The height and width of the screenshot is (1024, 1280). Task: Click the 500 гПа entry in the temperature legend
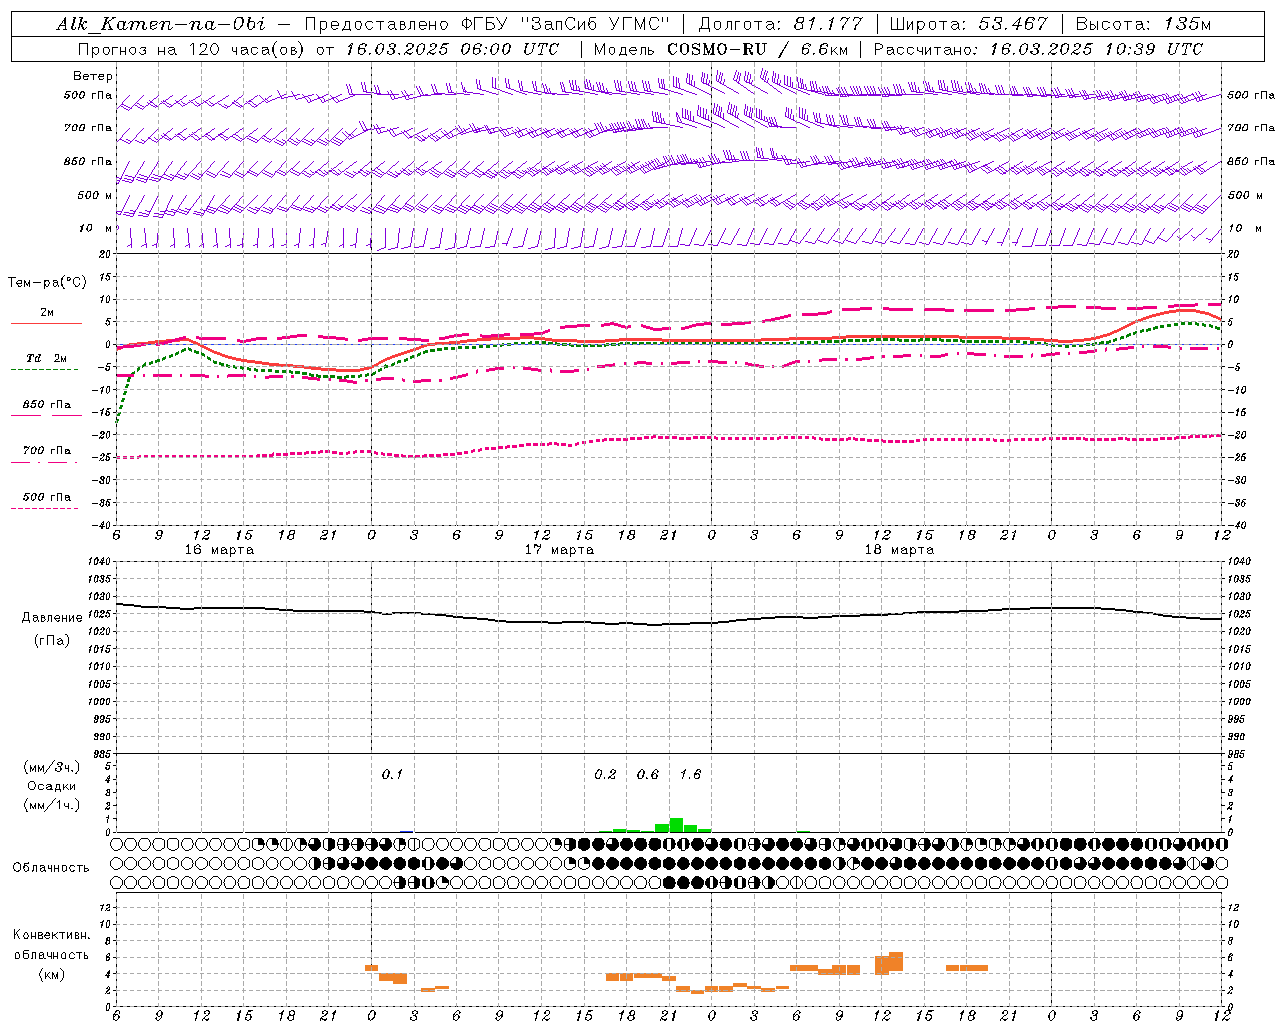coord(47,497)
